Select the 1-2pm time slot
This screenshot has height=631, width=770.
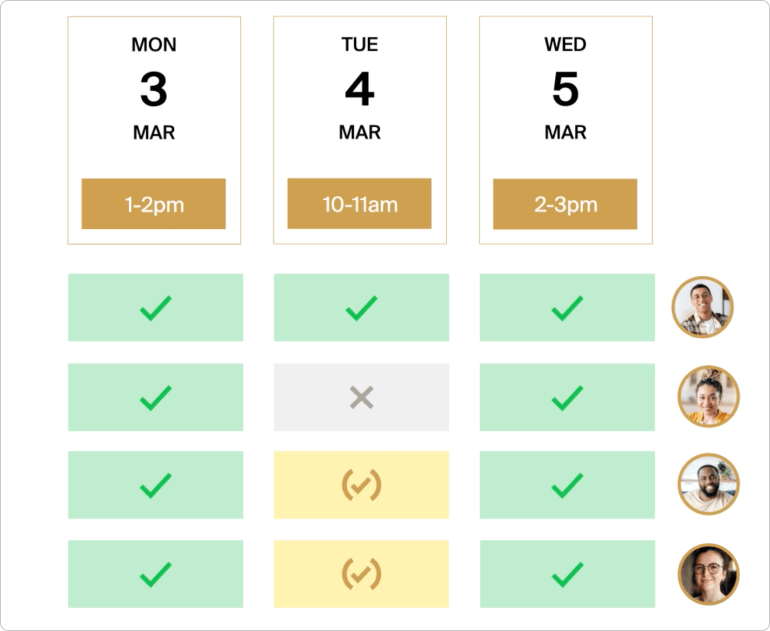pos(154,204)
